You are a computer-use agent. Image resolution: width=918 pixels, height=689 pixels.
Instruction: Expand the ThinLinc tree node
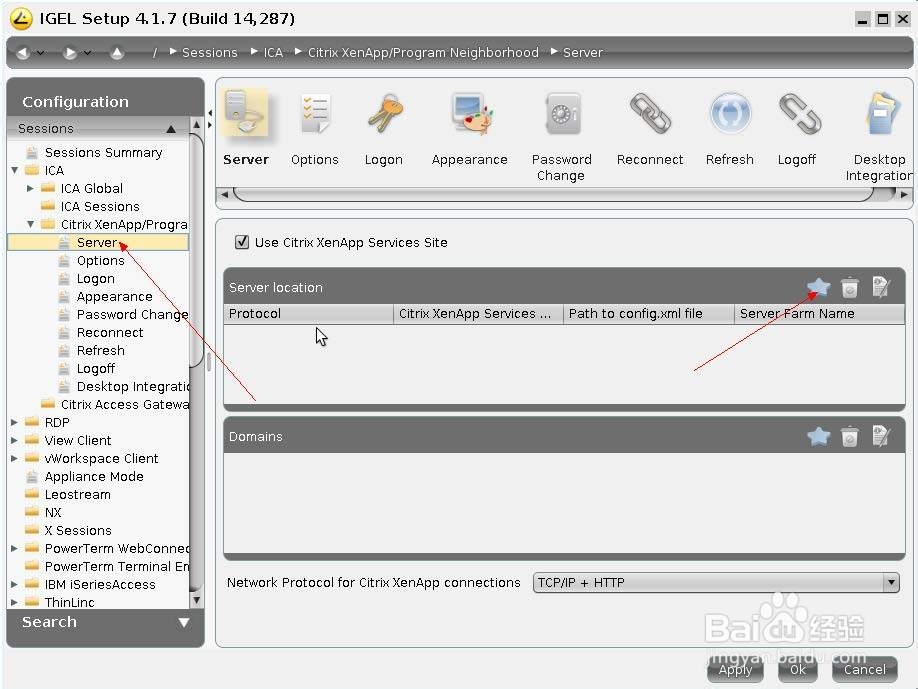point(14,602)
